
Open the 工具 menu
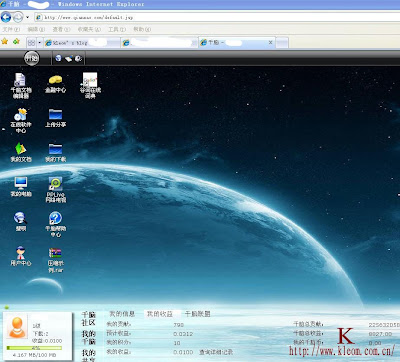coord(117,30)
